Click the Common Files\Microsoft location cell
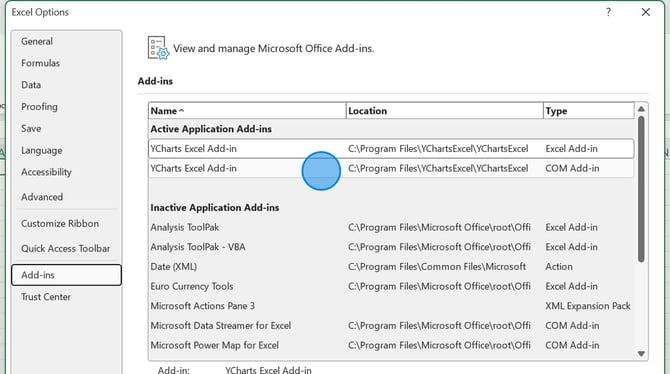Screen dimensions: 670x374 [437, 267]
